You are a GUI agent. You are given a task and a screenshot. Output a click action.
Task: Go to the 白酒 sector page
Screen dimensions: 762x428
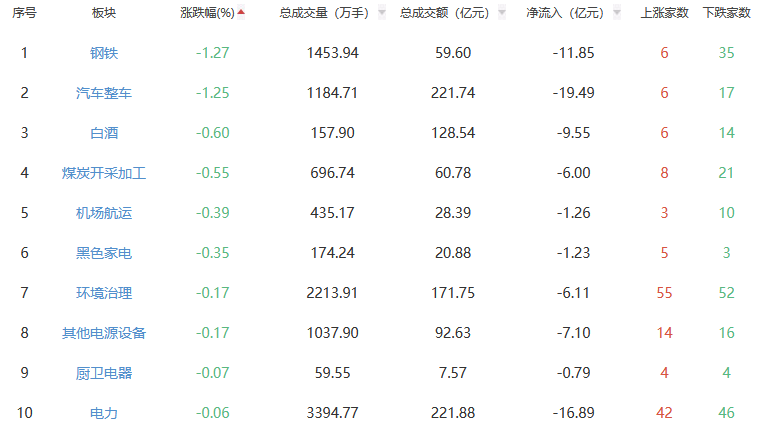[x=103, y=133]
